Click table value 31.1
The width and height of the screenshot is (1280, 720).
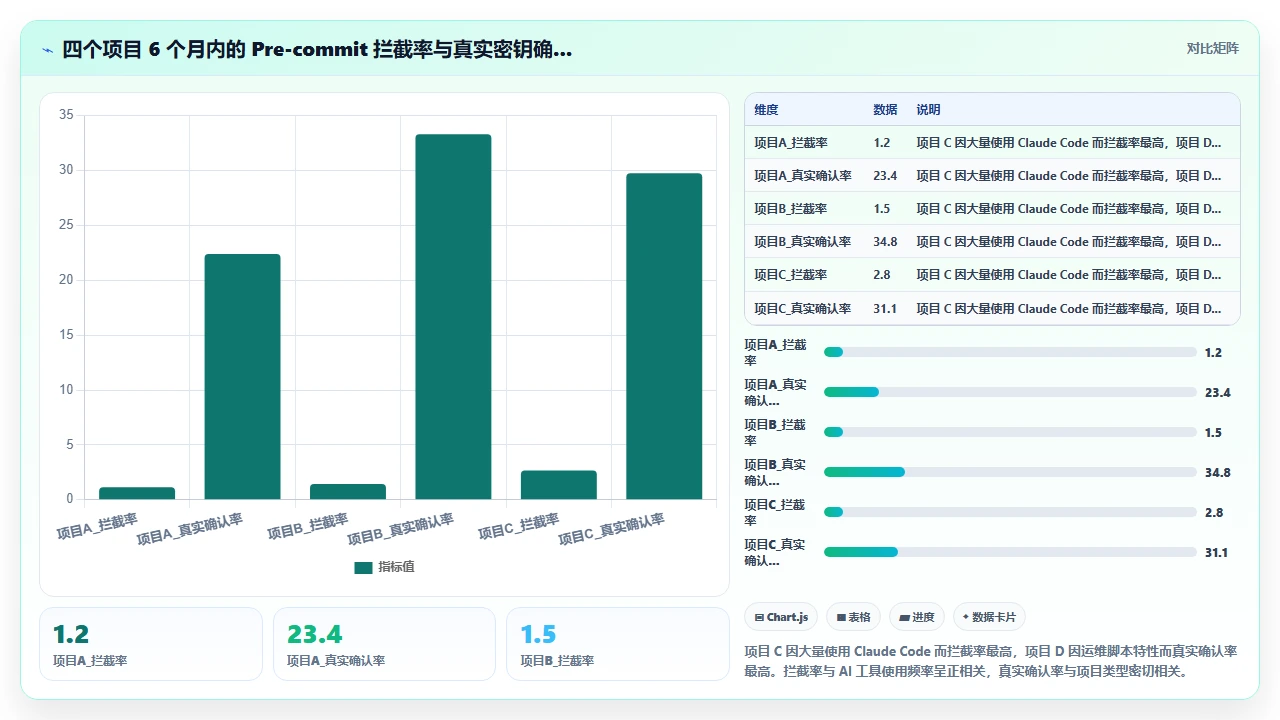(885, 309)
